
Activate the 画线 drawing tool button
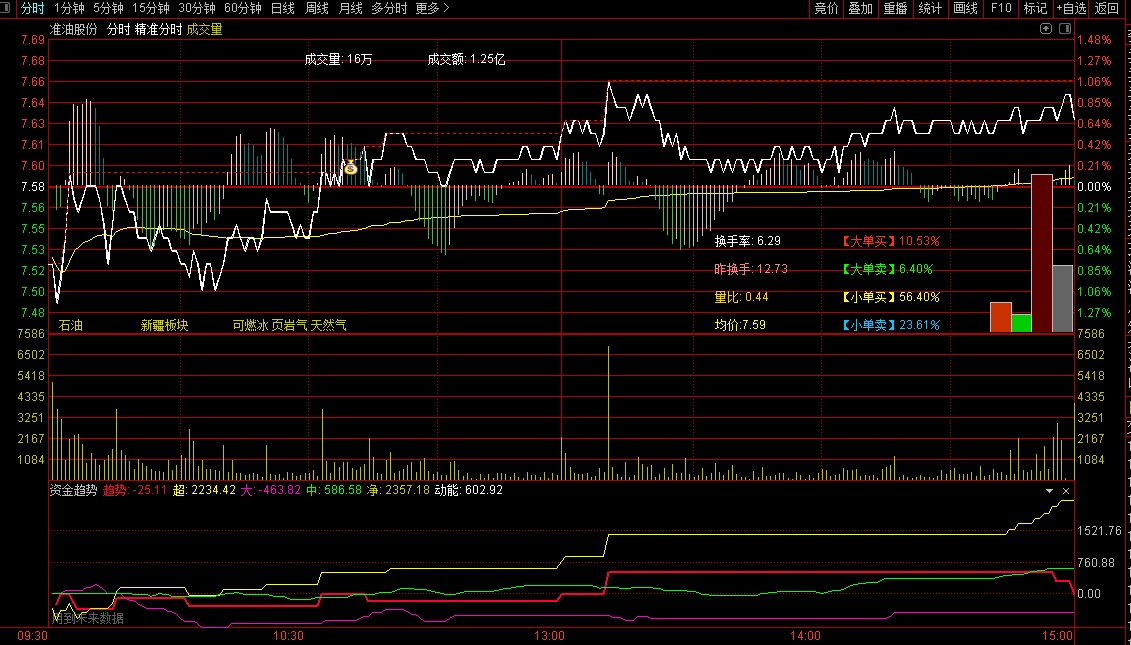click(x=965, y=9)
